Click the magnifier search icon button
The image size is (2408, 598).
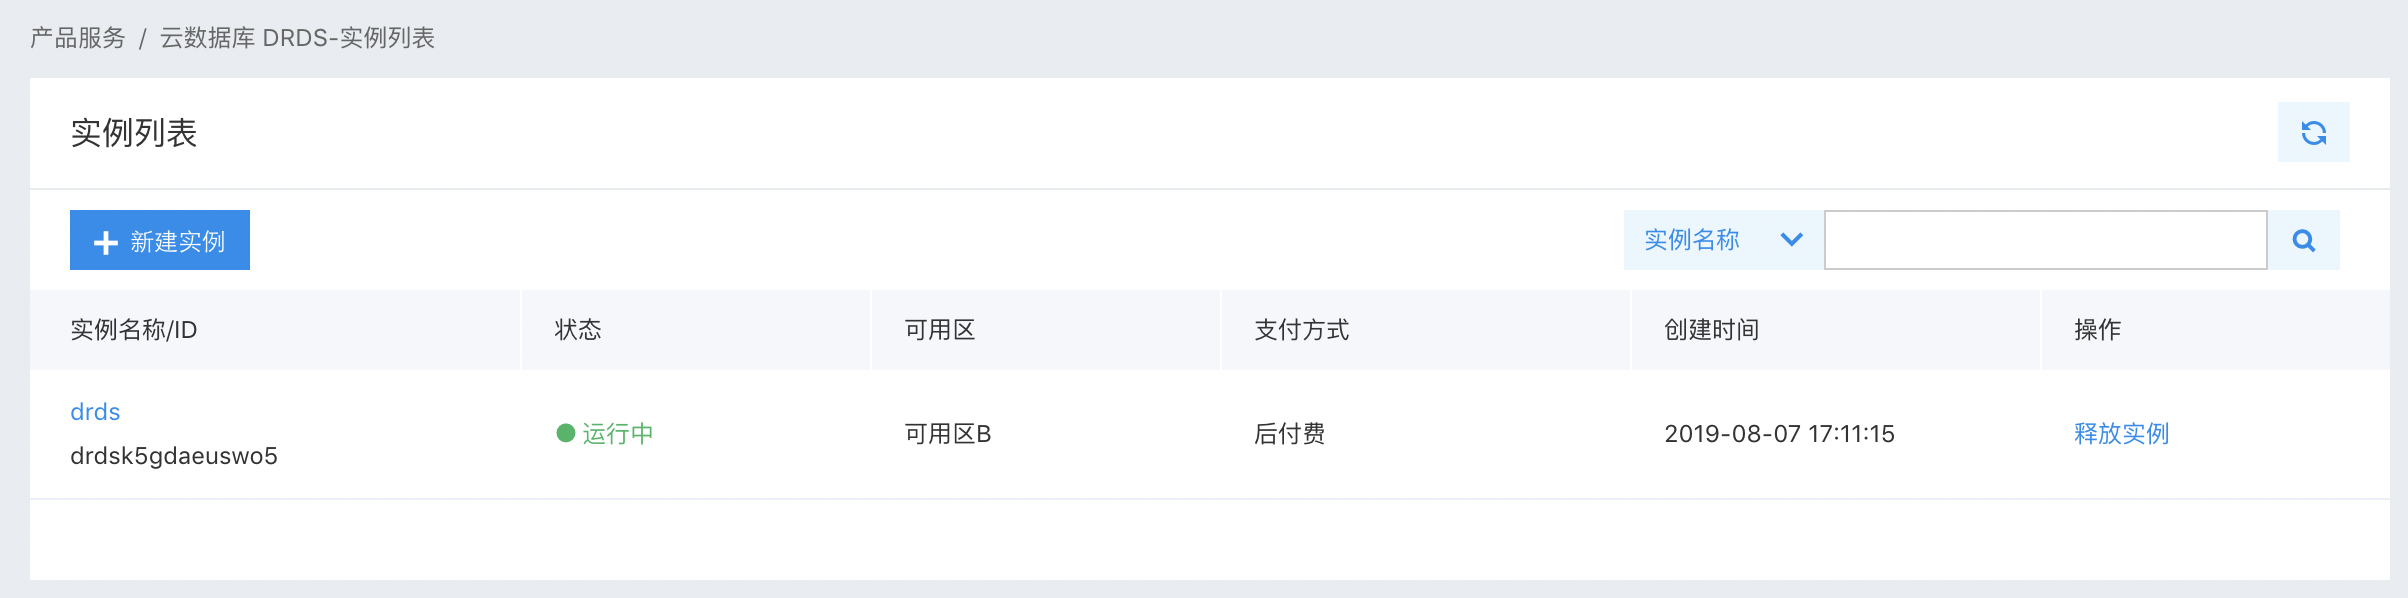(2303, 240)
